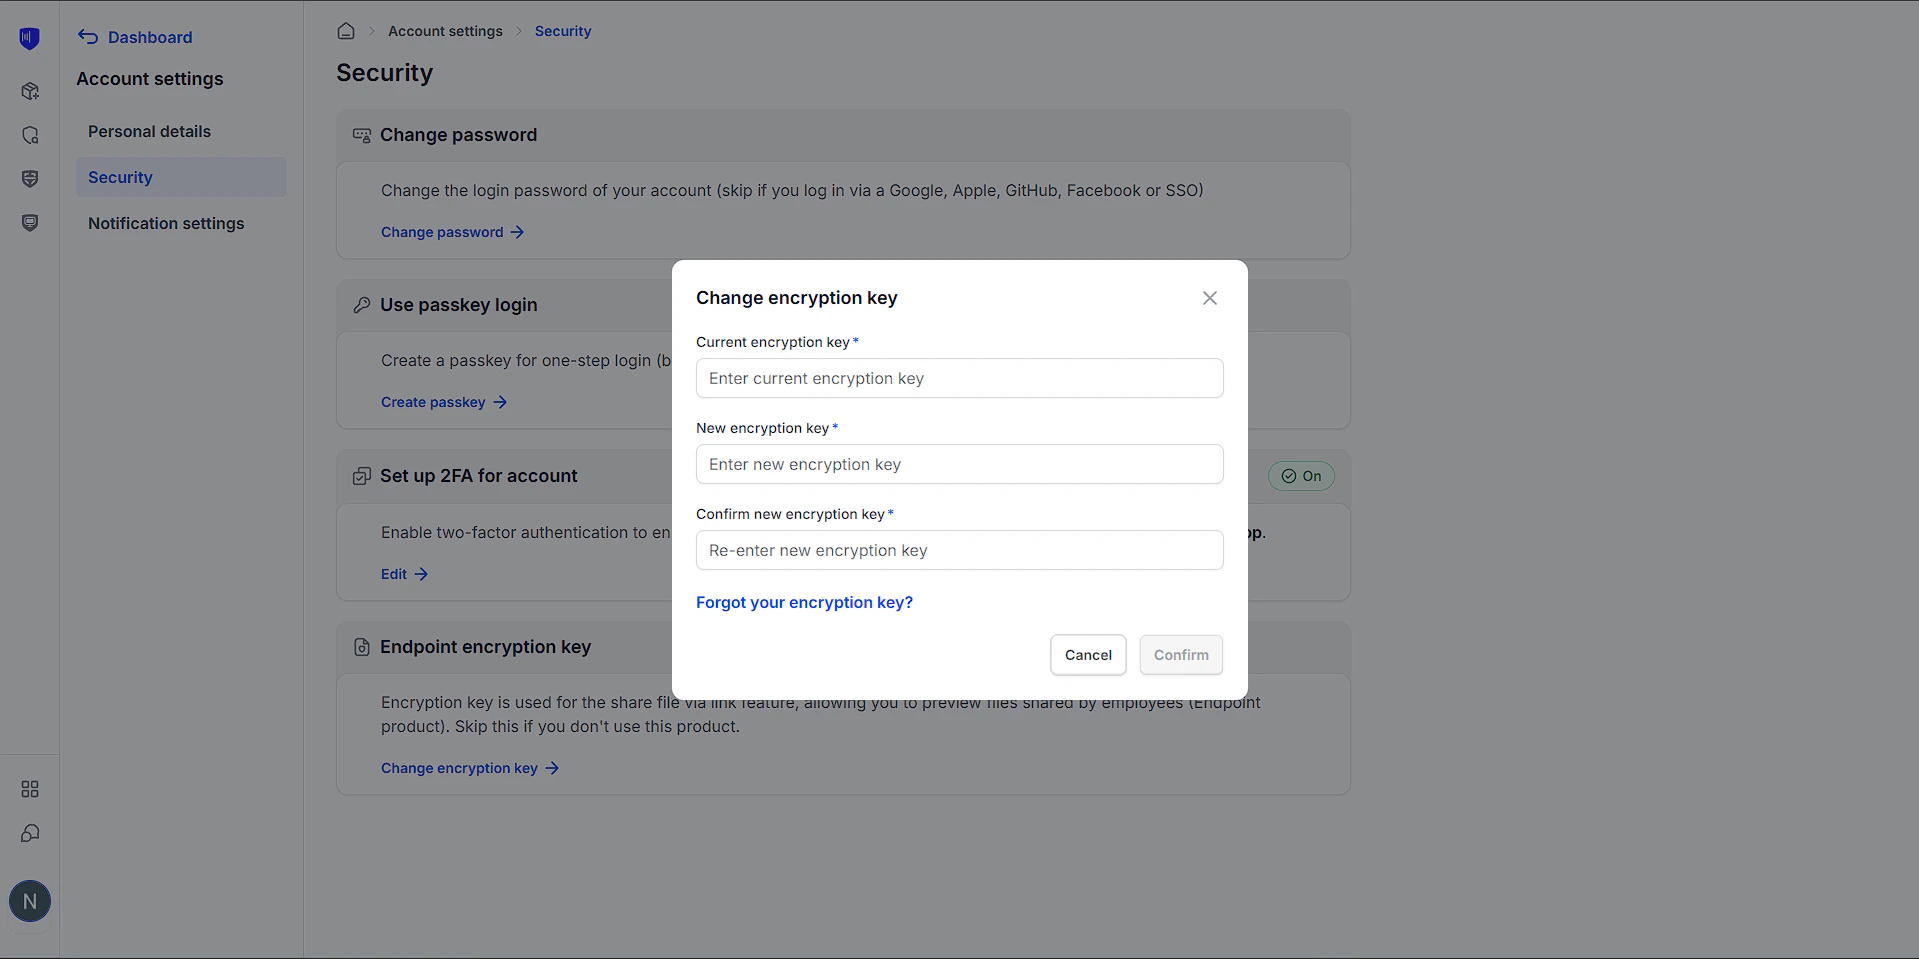Click the Create passkey link
Viewport: 1919px width, 959px height.
point(433,402)
